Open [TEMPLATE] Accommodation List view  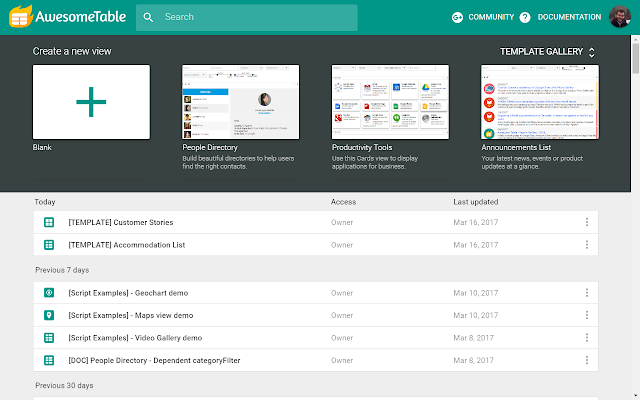(x=127, y=245)
